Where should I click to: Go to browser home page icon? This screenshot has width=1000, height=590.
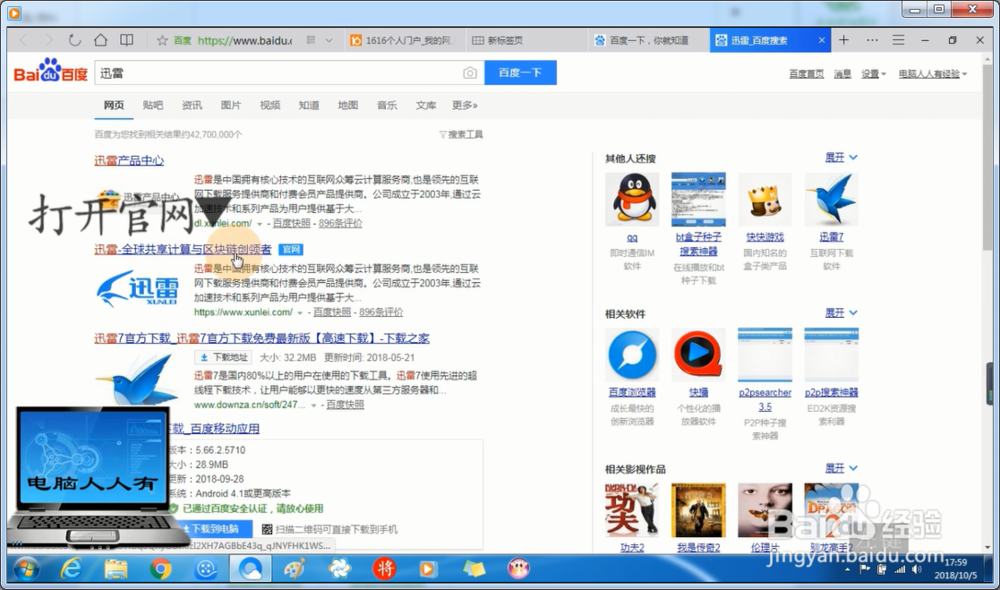click(x=101, y=40)
